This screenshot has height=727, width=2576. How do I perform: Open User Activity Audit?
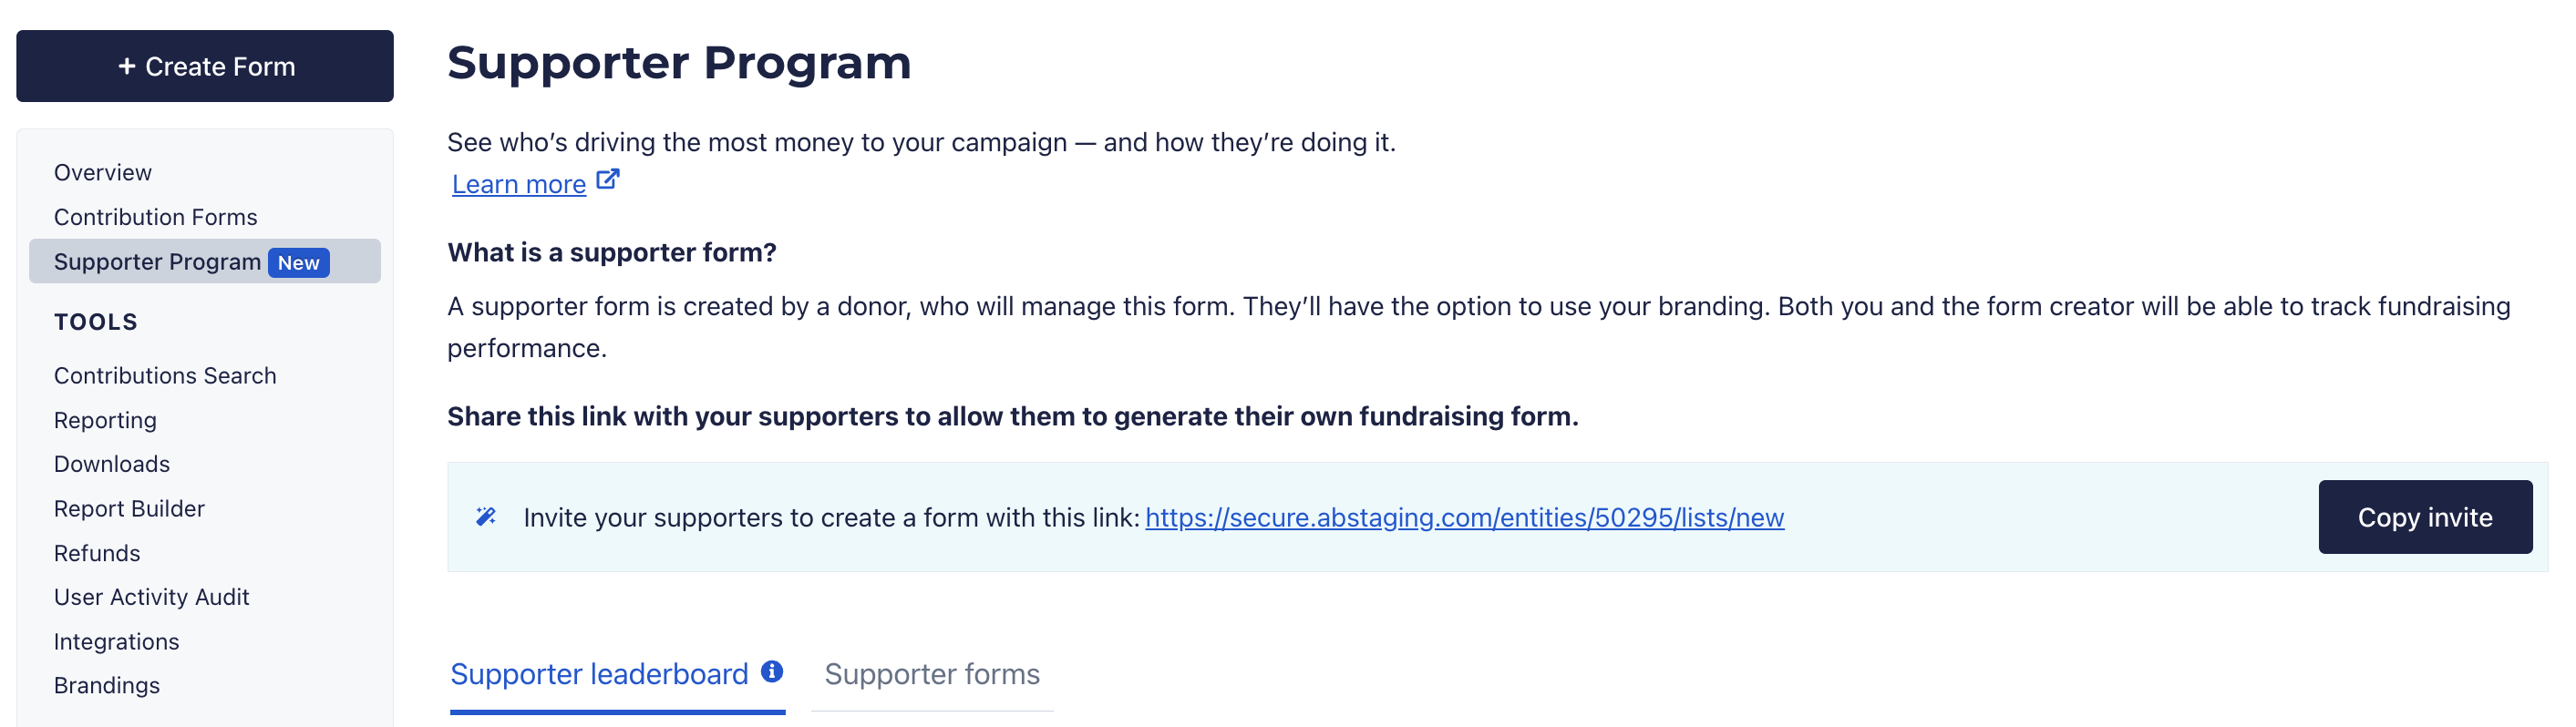151,597
